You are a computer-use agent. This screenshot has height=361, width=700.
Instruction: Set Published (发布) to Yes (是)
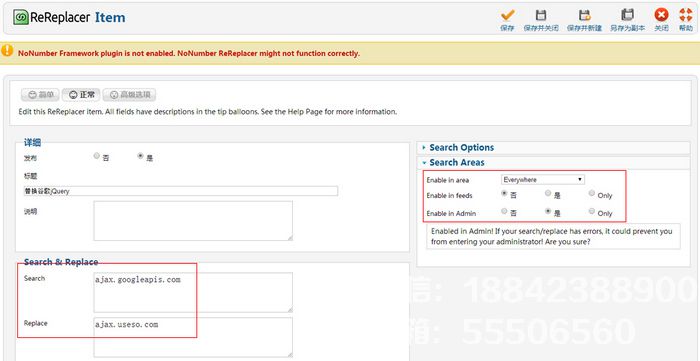141,156
